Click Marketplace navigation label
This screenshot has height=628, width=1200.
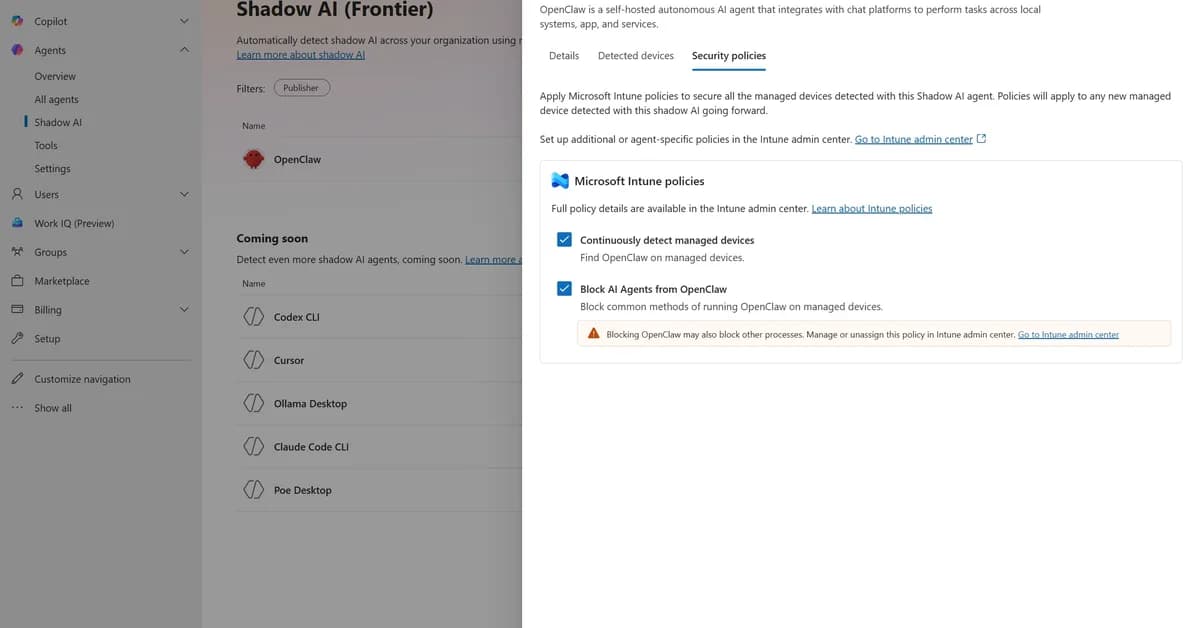click(62, 281)
